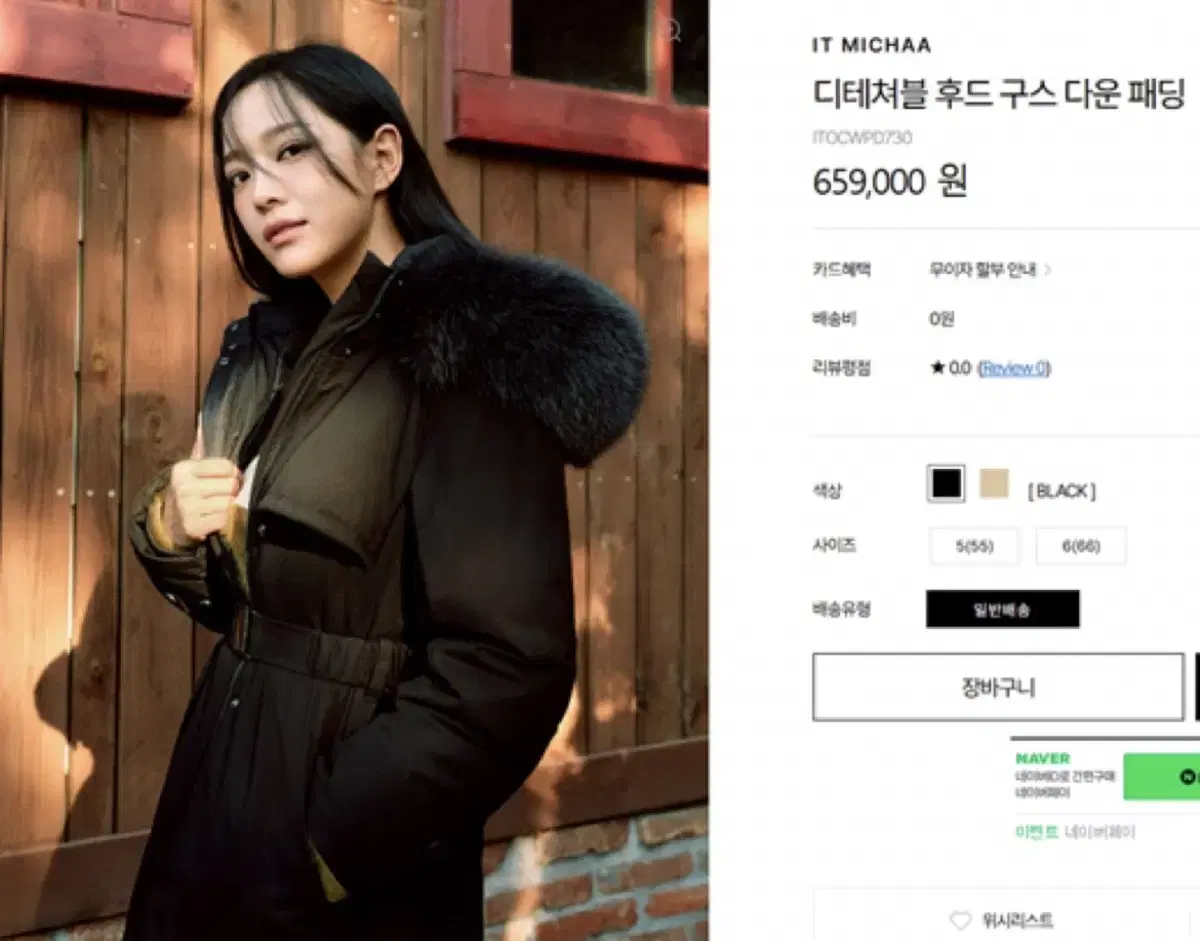This screenshot has width=1200, height=941.
Task: Choose size 6(66)
Action: (1080, 546)
